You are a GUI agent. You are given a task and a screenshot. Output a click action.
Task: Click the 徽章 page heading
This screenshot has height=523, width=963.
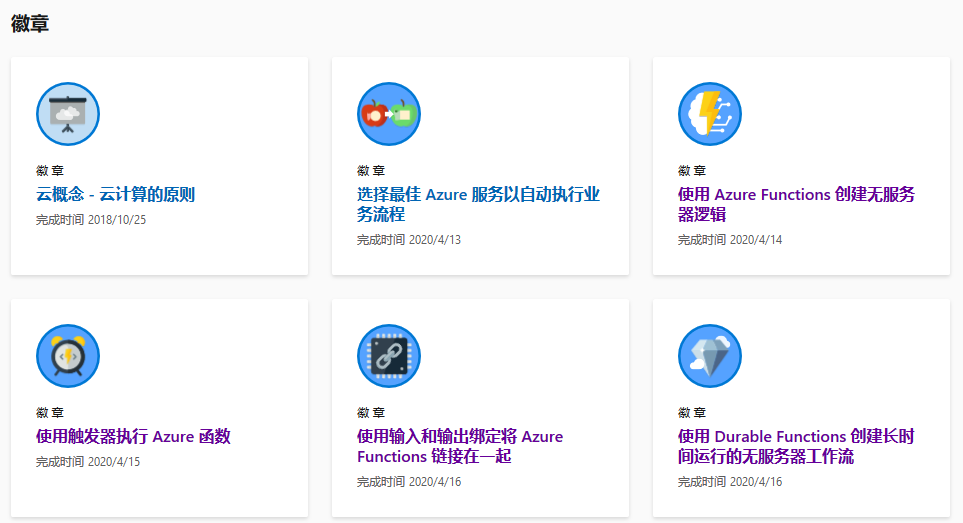(29, 24)
